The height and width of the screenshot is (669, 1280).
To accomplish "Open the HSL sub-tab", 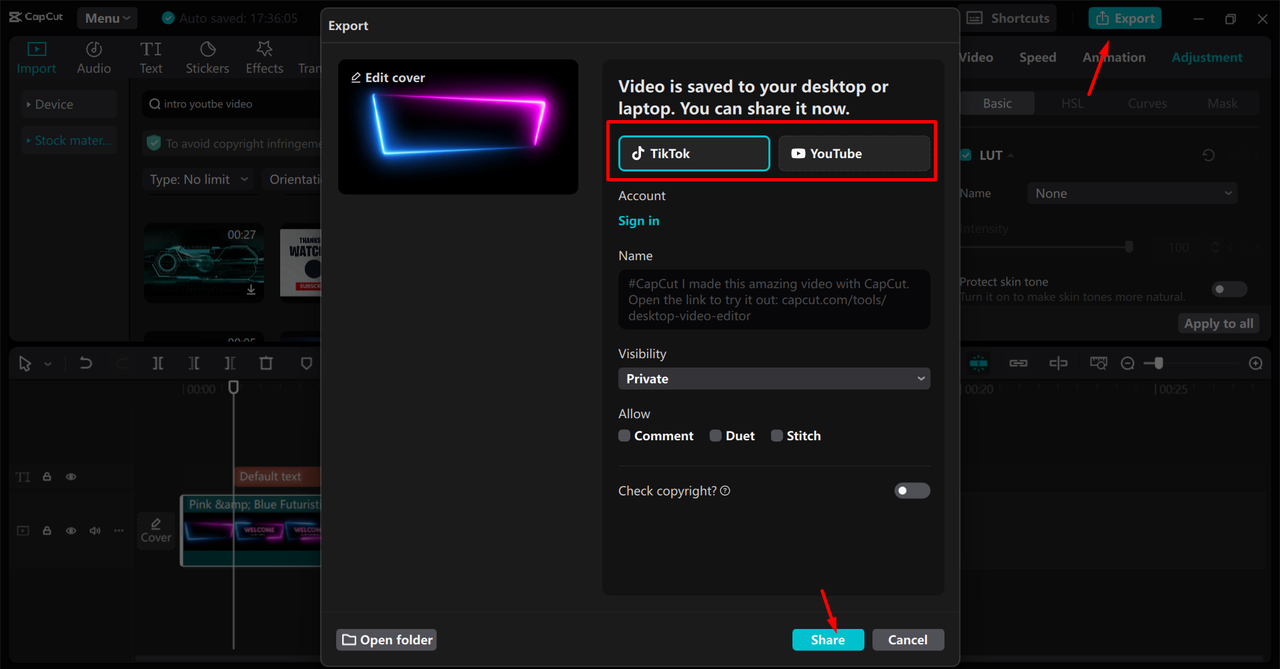I will [x=1072, y=103].
